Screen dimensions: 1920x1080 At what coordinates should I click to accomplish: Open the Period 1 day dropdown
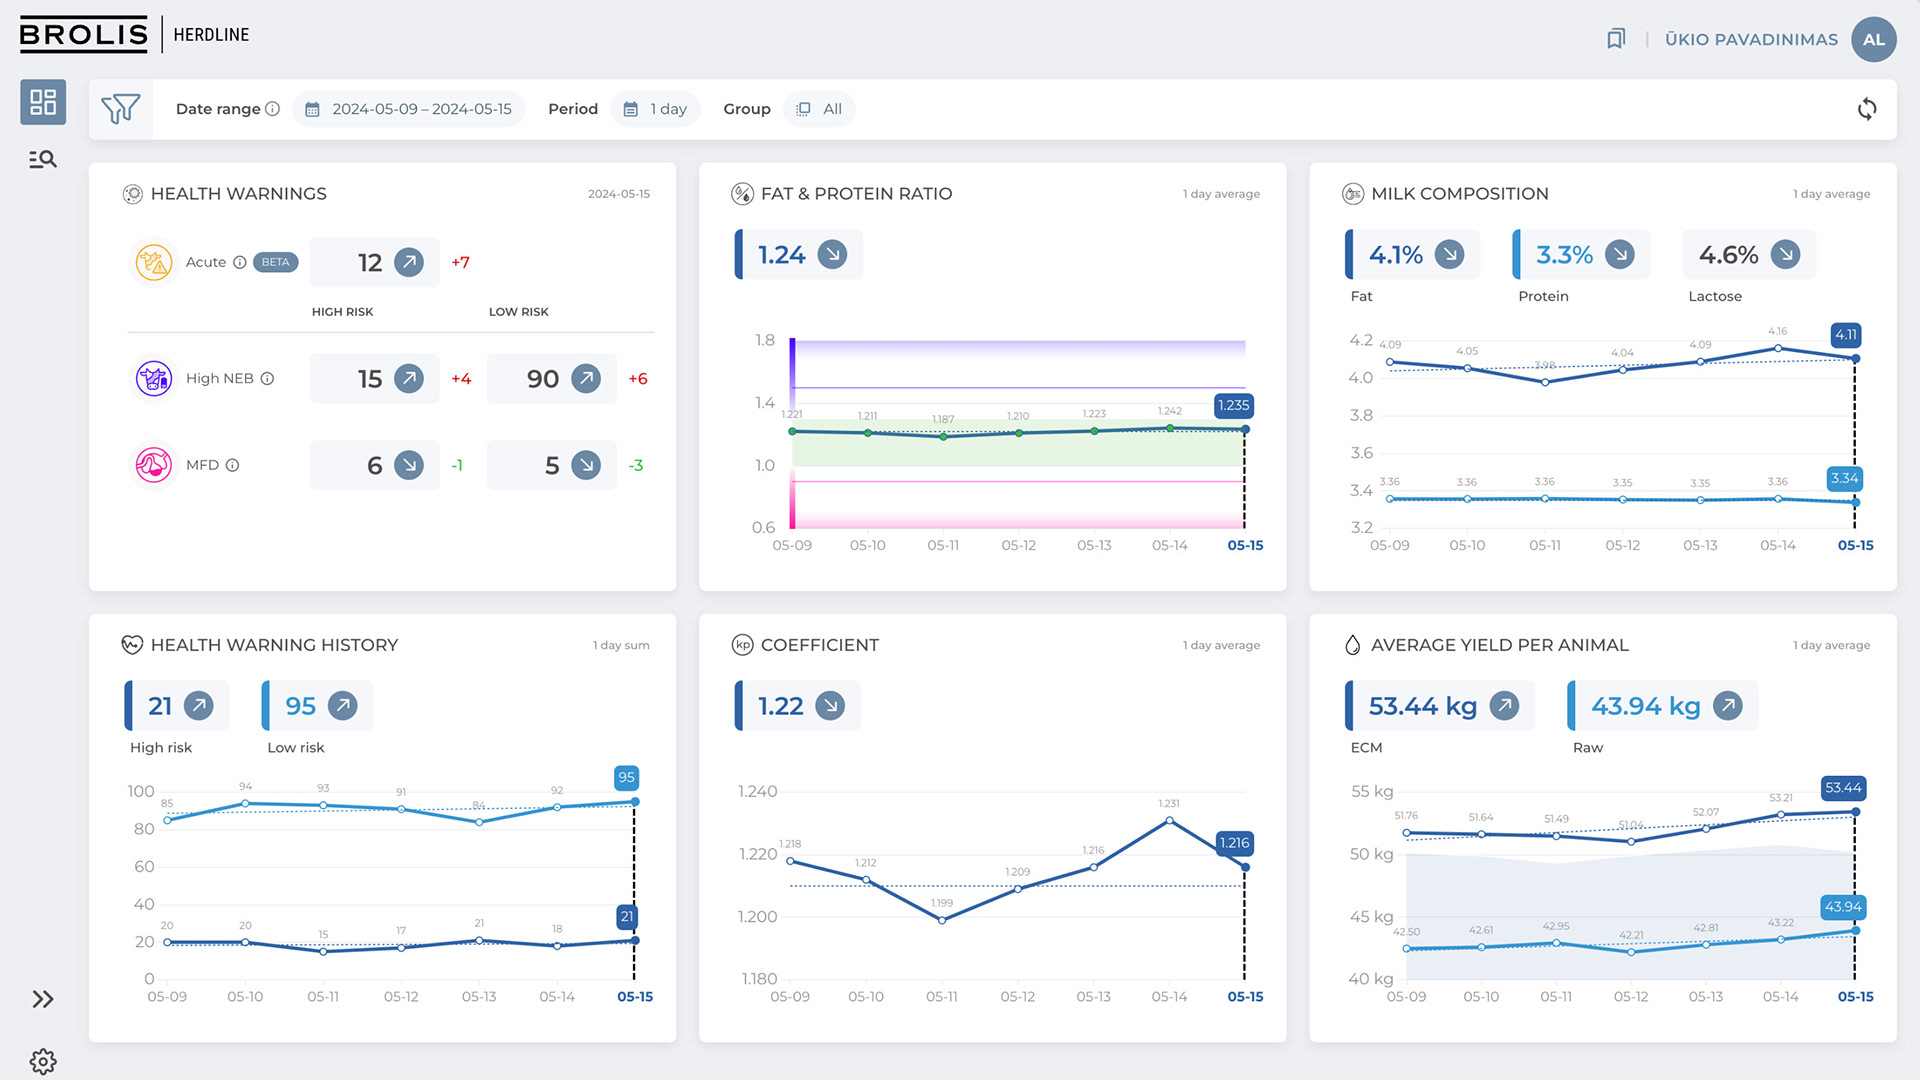click(656, 109)
